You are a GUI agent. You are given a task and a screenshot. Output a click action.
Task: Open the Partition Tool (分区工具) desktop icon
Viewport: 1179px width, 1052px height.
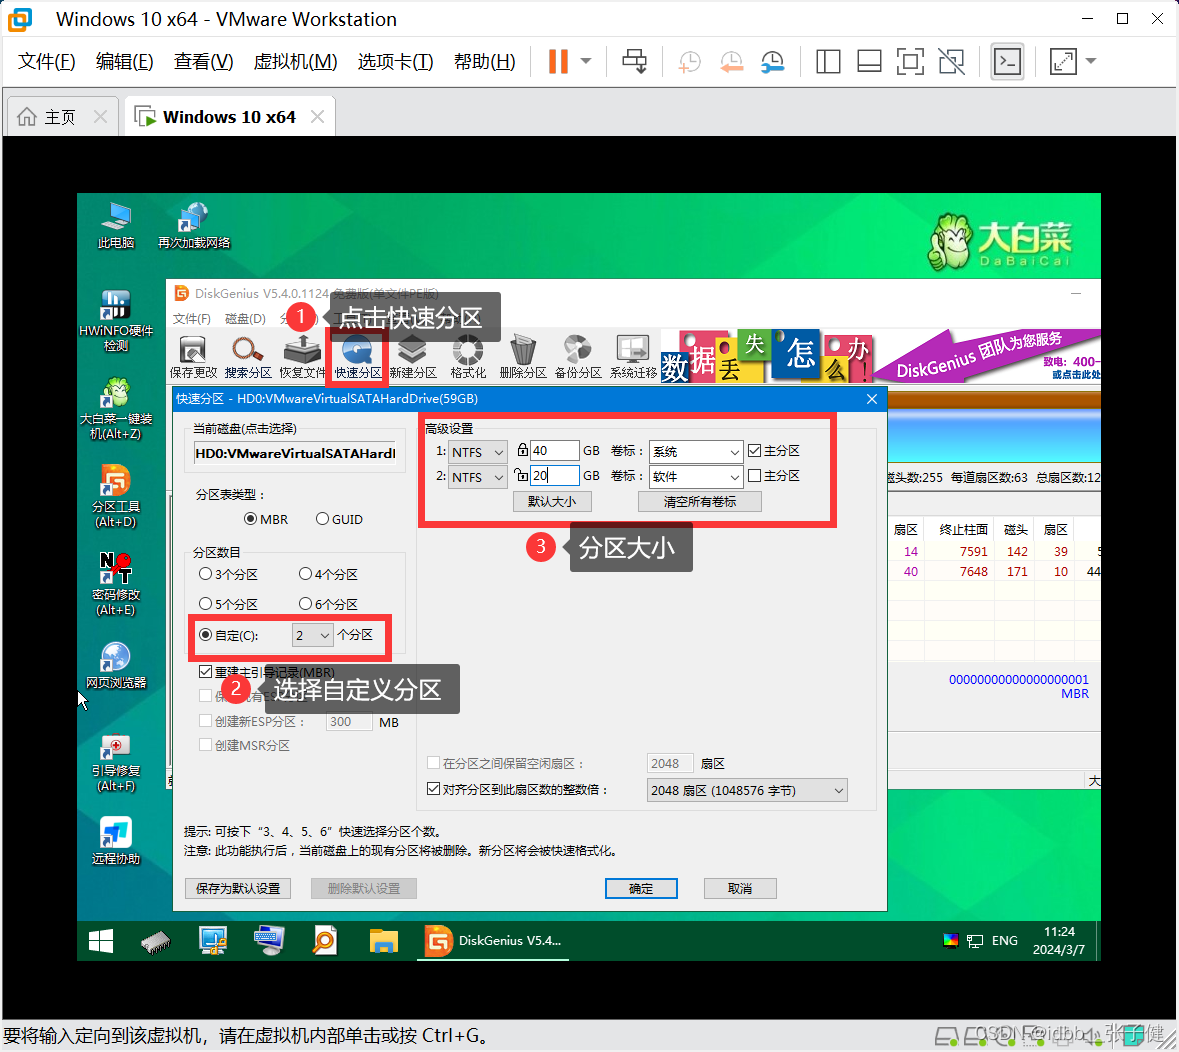point(116,497)
